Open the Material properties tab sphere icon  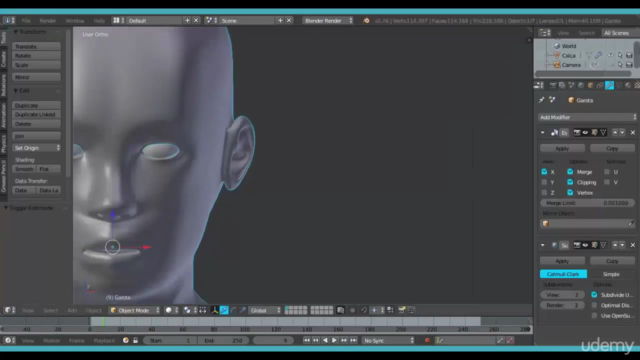coord(628,85)
